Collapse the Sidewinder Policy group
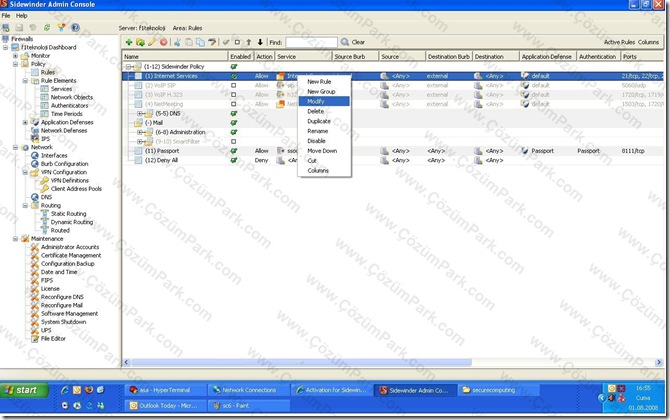 [x=128, y=67]
